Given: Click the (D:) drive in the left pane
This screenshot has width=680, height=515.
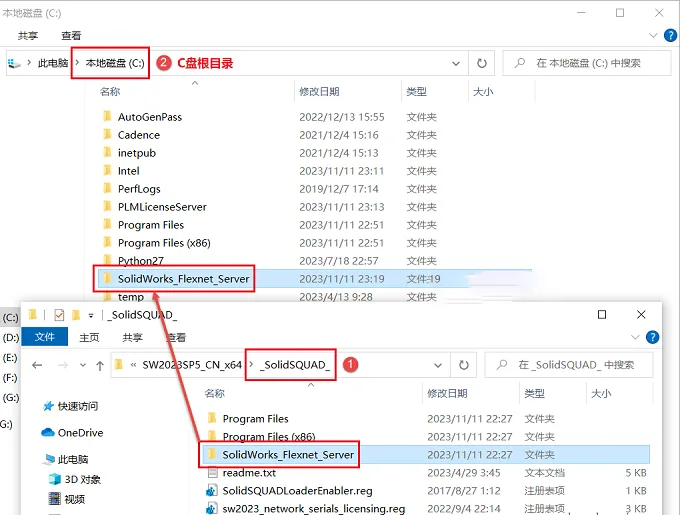Looking at the screenshot, I should pos(10,338).
